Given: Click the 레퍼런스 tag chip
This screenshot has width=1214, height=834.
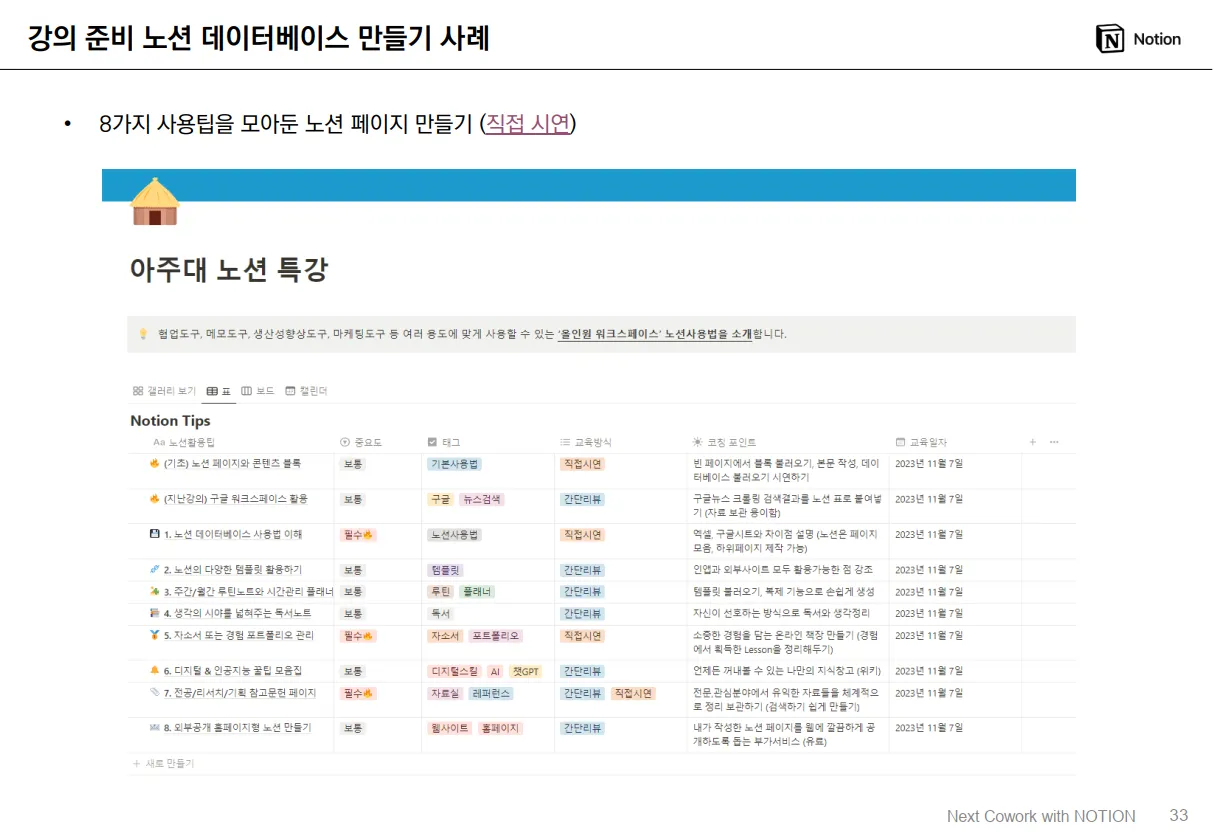Looking at the screenshot, I should click(491, 694).
